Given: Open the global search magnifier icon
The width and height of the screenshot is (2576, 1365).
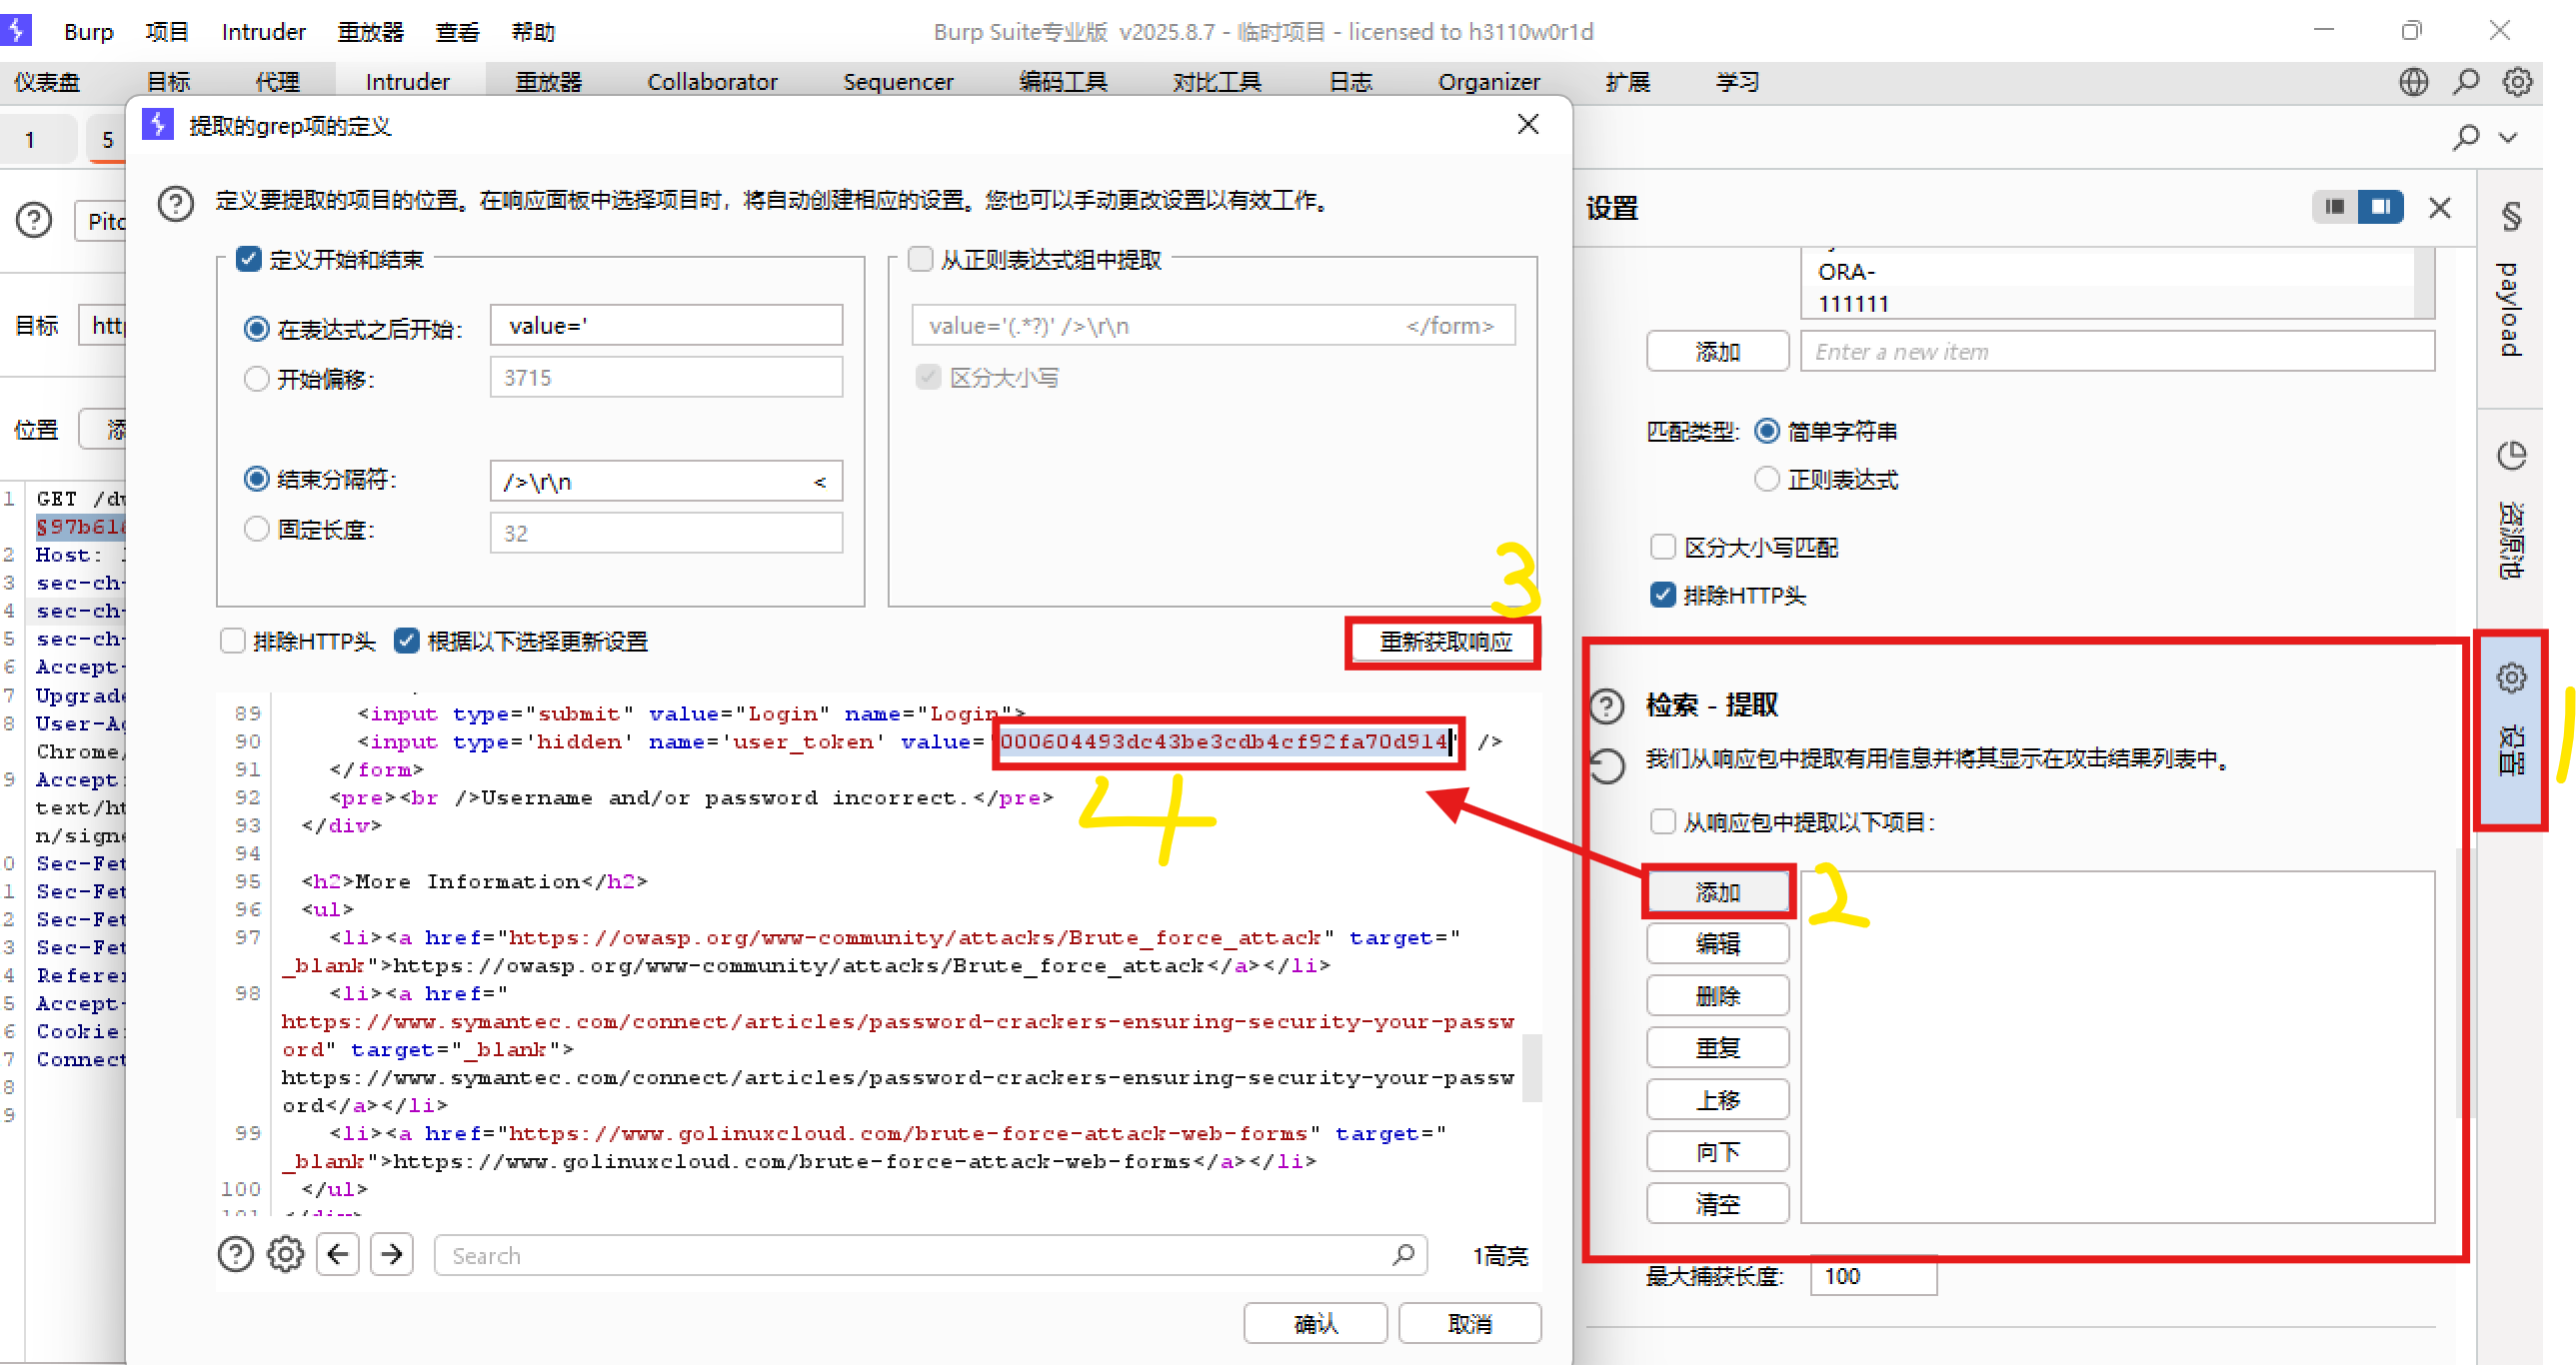Looking at the screenshot, I should 2466,82.
